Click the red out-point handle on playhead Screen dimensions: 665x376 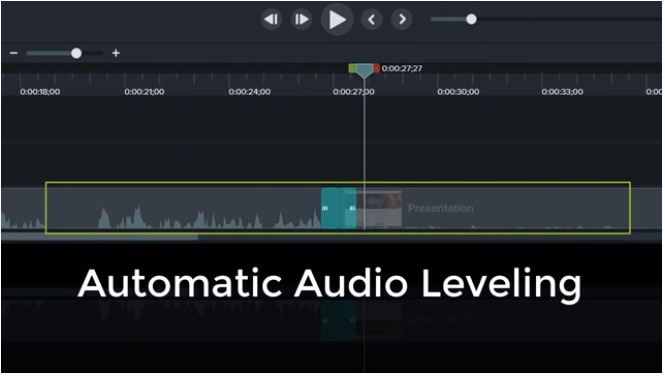pos(377,68)
